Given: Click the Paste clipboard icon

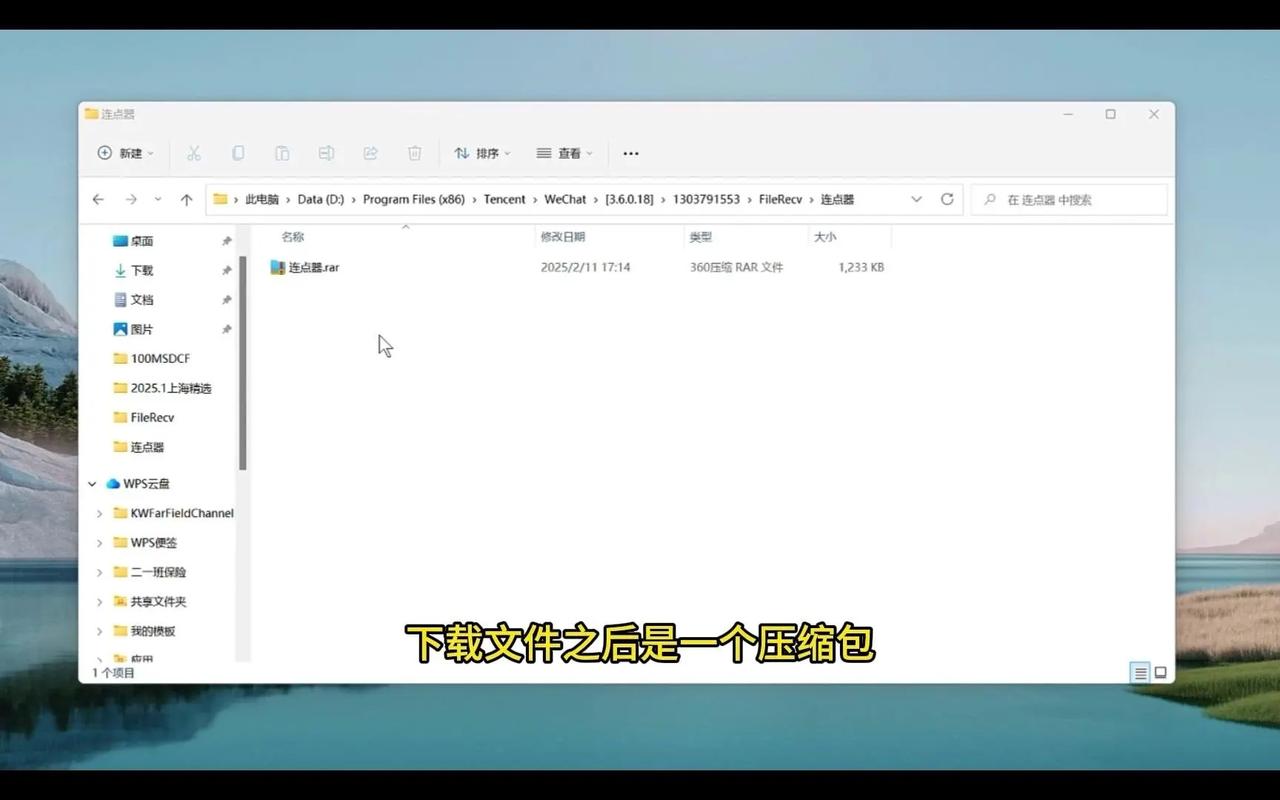Looking at the screenshot, I should (x=282, y=153).
